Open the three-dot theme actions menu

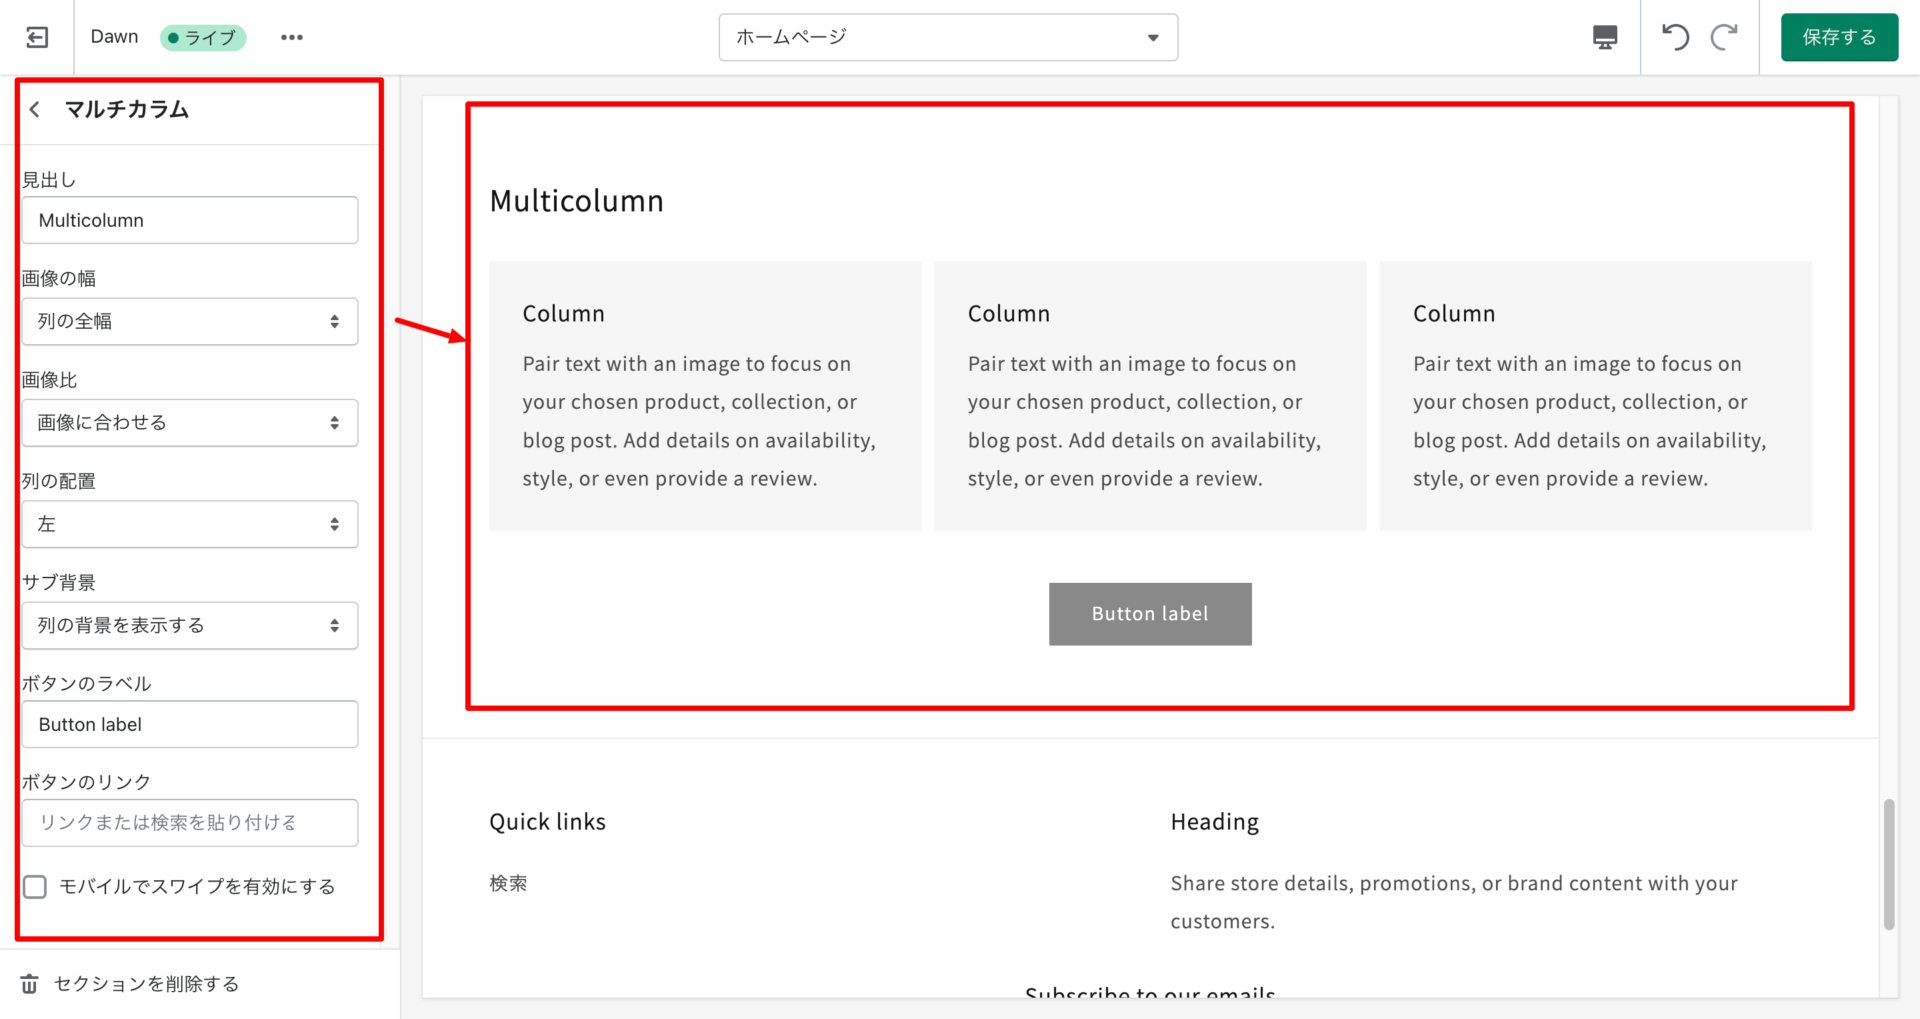[x=291, y=38]
